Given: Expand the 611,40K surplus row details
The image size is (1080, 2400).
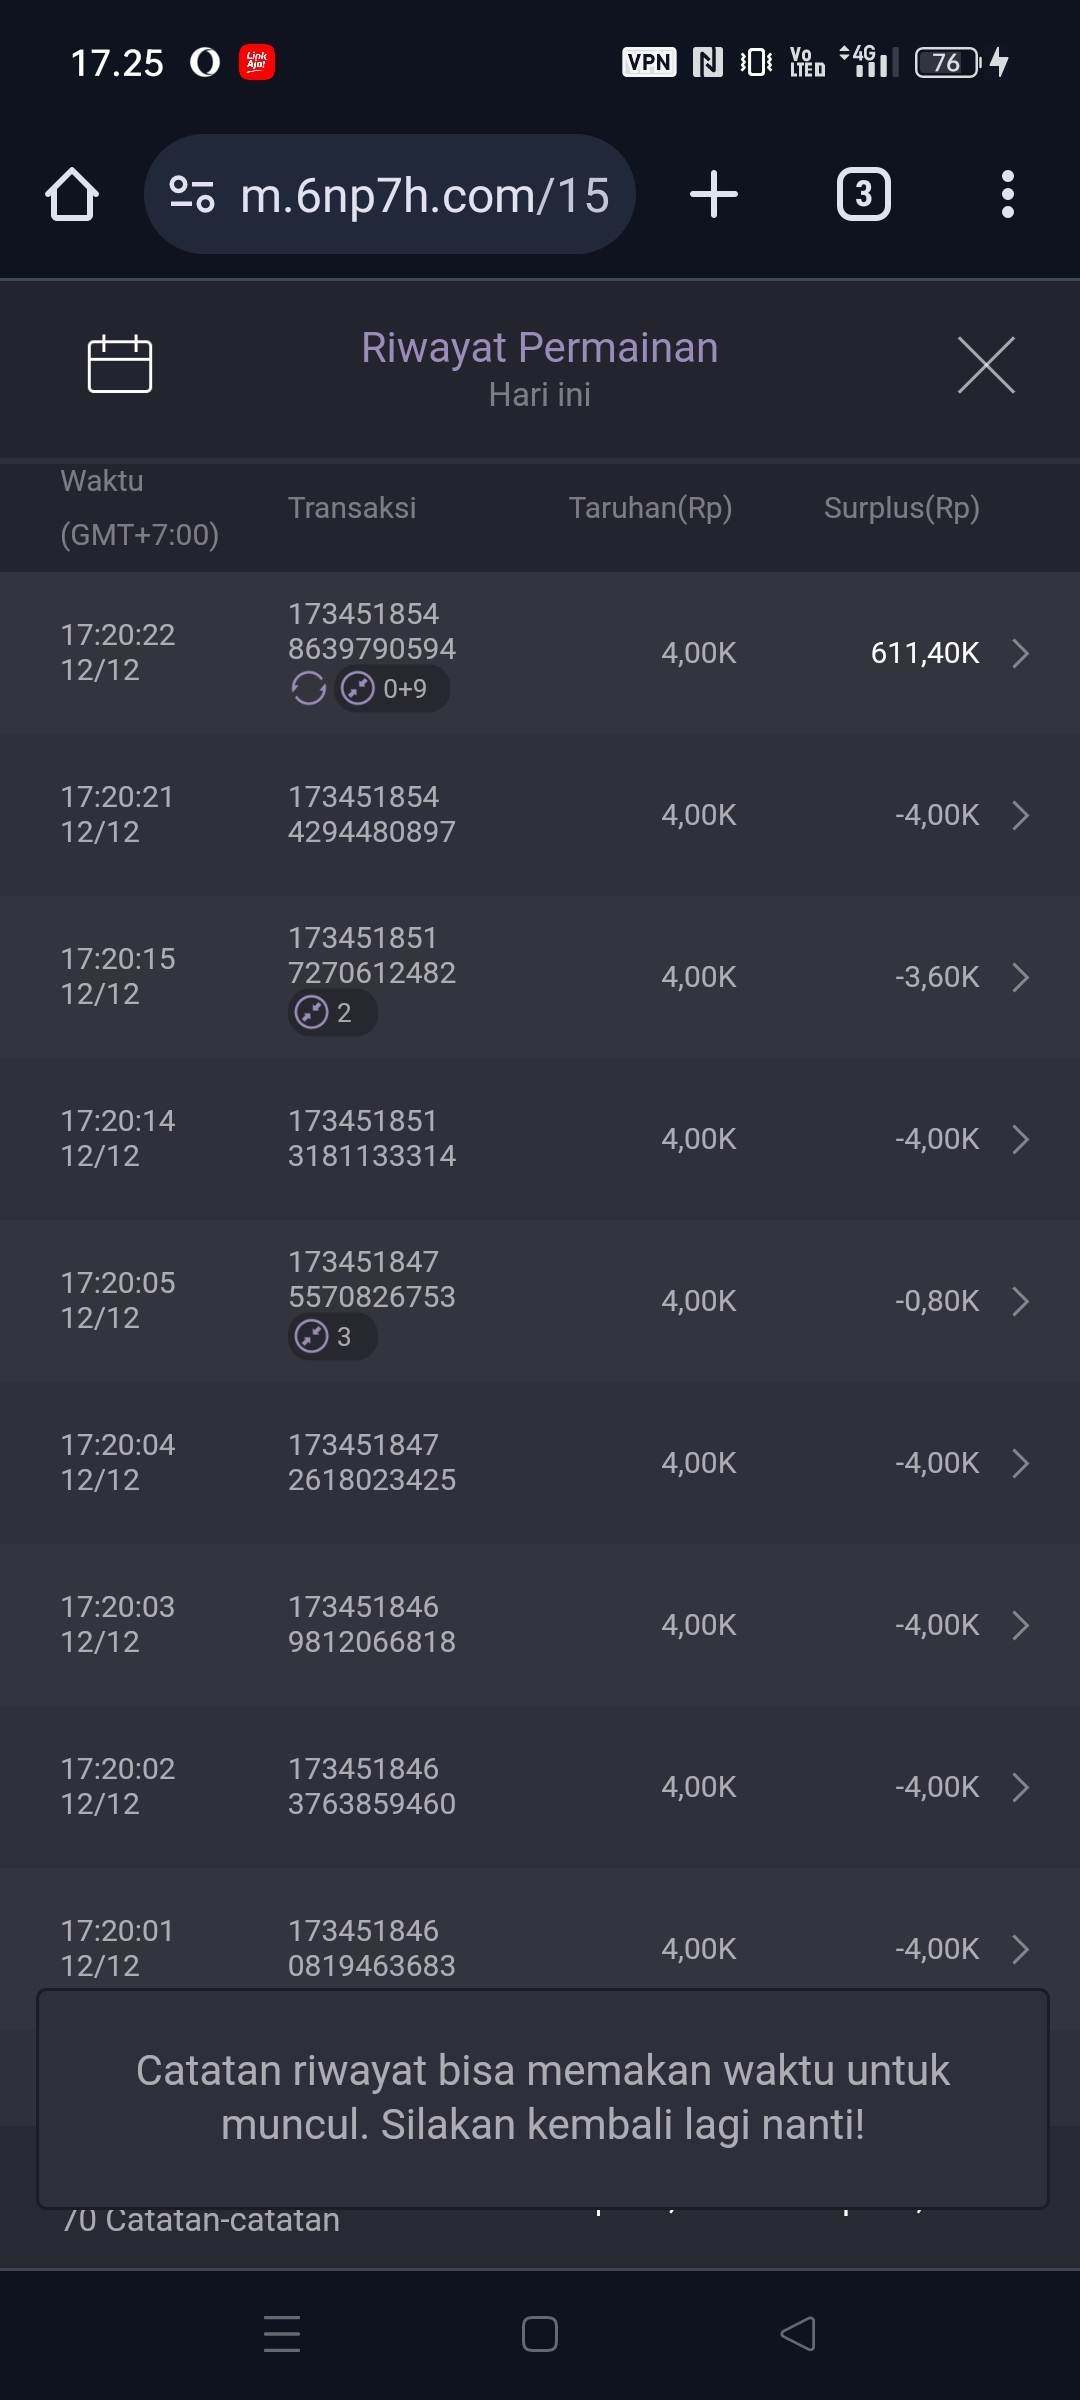Looking at the screenshot, I should [1020, 653].
